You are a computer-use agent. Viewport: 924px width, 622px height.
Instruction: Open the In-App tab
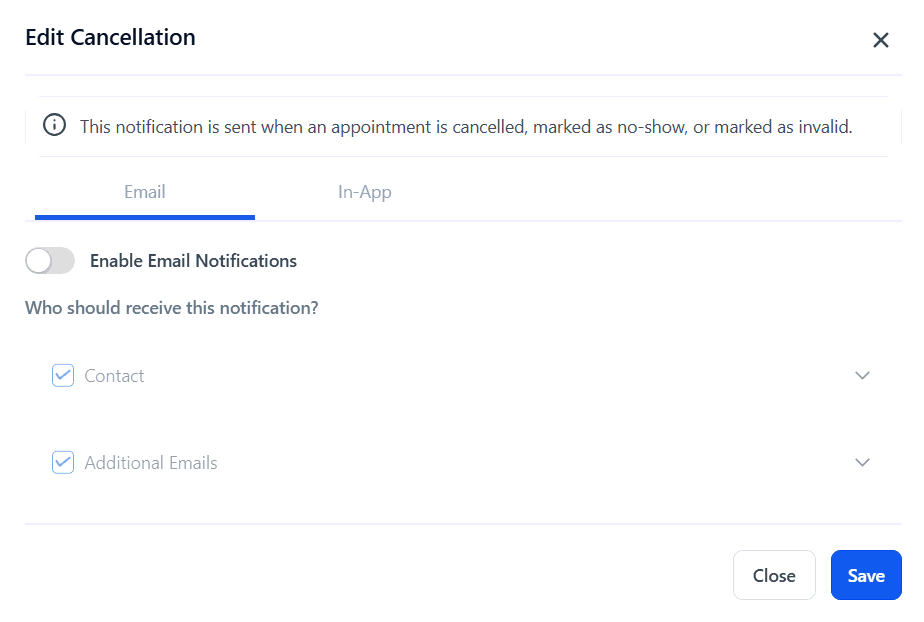[364, 191]
